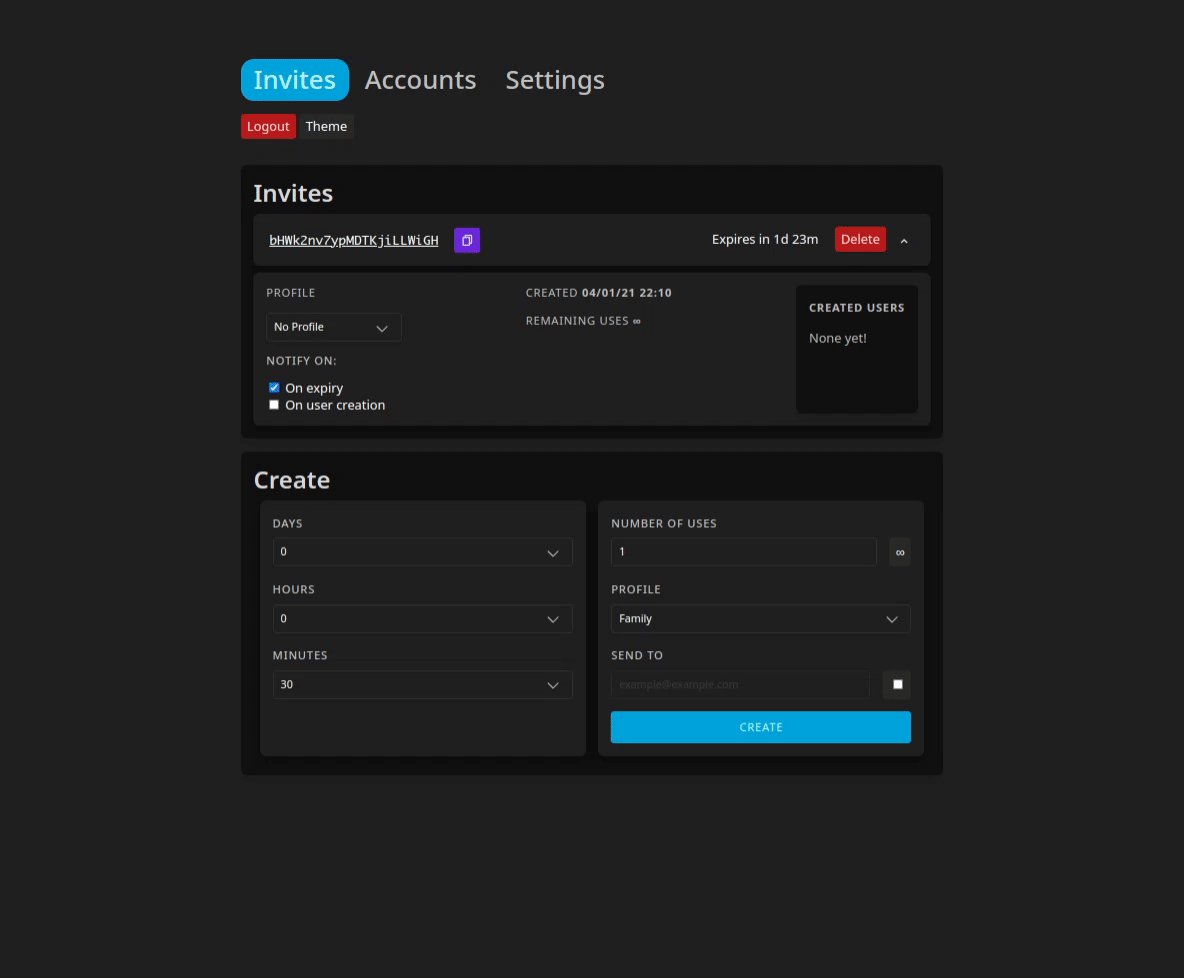Expand the Hours dropdown

tap(422, 619)
